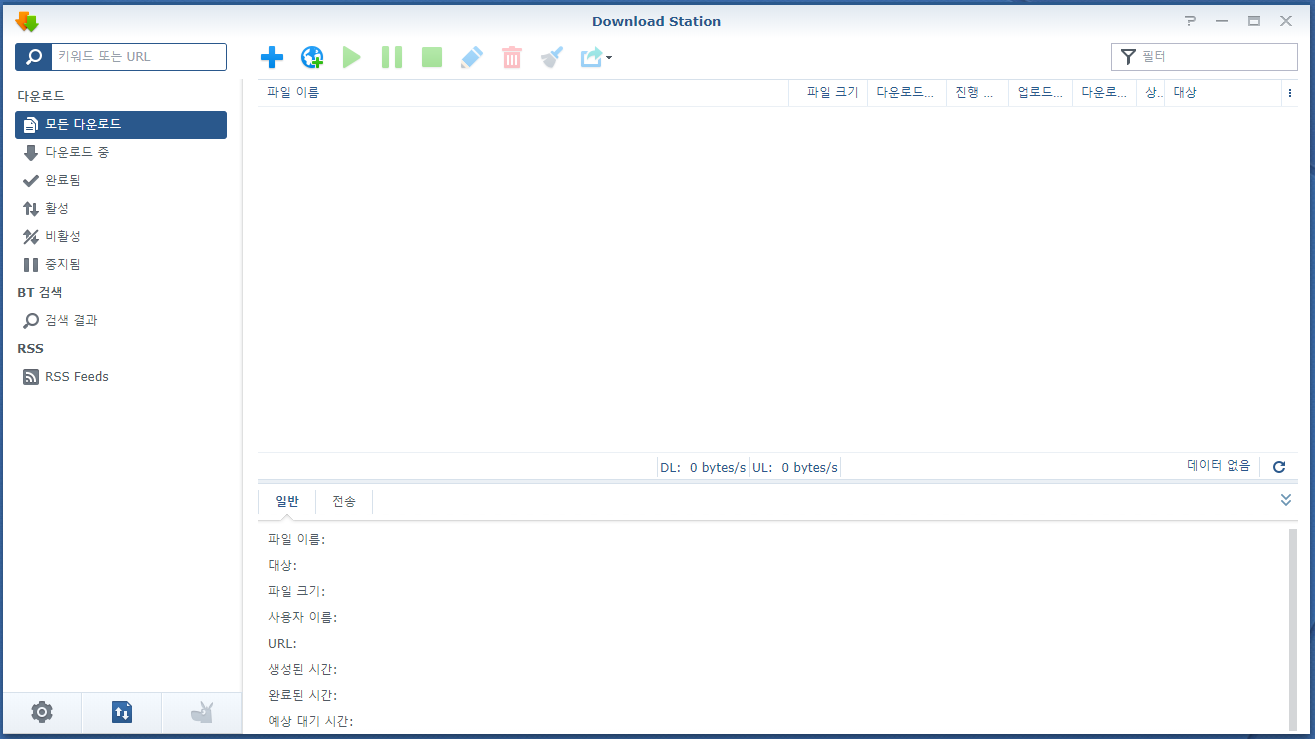Image resolution: width=1315 pixels, height=739 pixels.
Task: Open the share arrow dropdown in toolbar
Action: [x=596, y=57]
